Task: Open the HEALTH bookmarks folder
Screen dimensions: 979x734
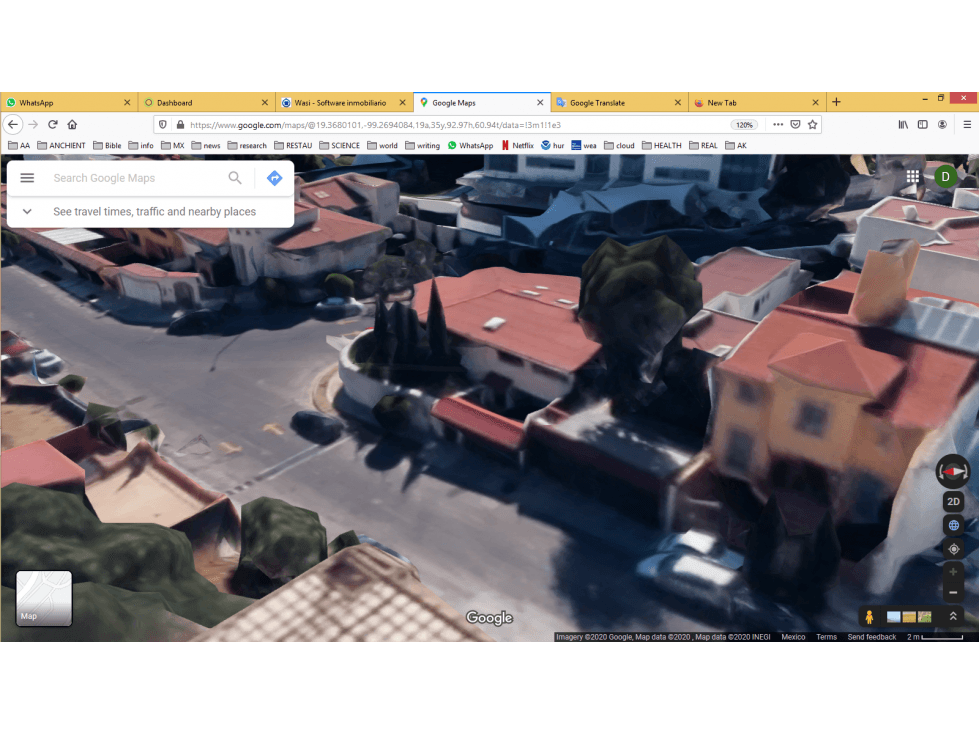Action: pos(661,145)
